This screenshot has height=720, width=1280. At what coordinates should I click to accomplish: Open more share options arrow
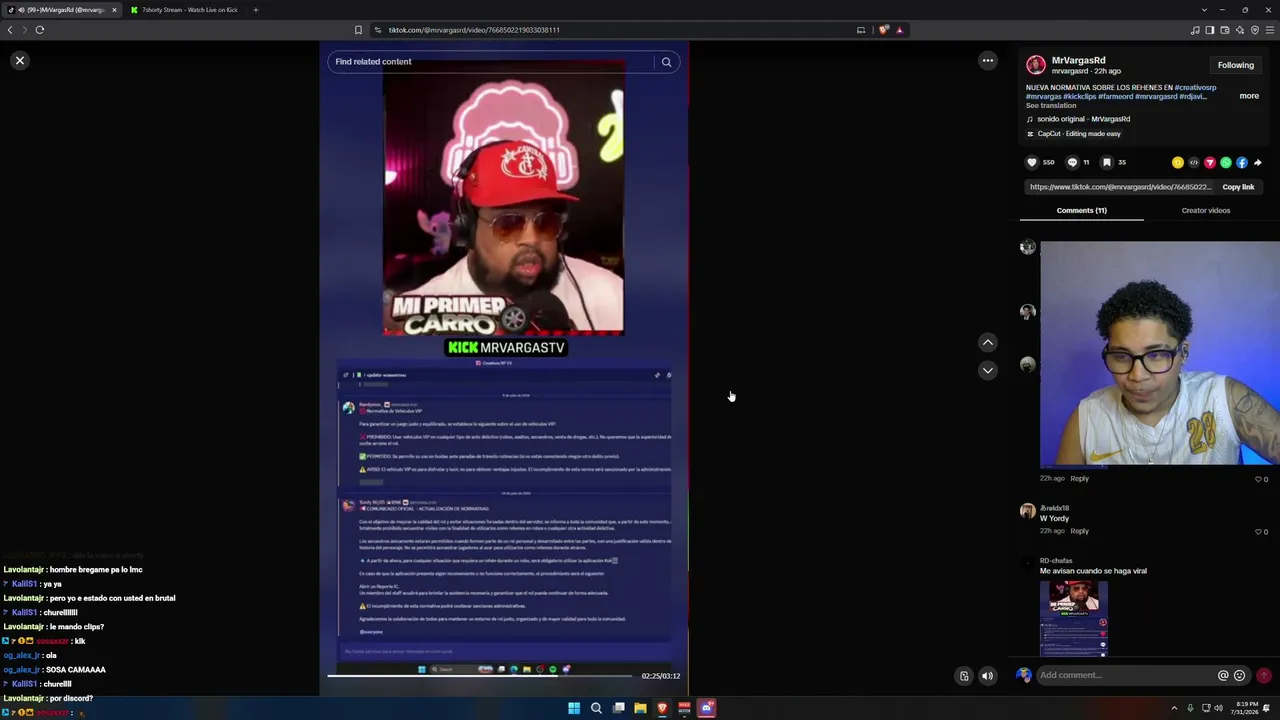click(x=1258, y=162)
